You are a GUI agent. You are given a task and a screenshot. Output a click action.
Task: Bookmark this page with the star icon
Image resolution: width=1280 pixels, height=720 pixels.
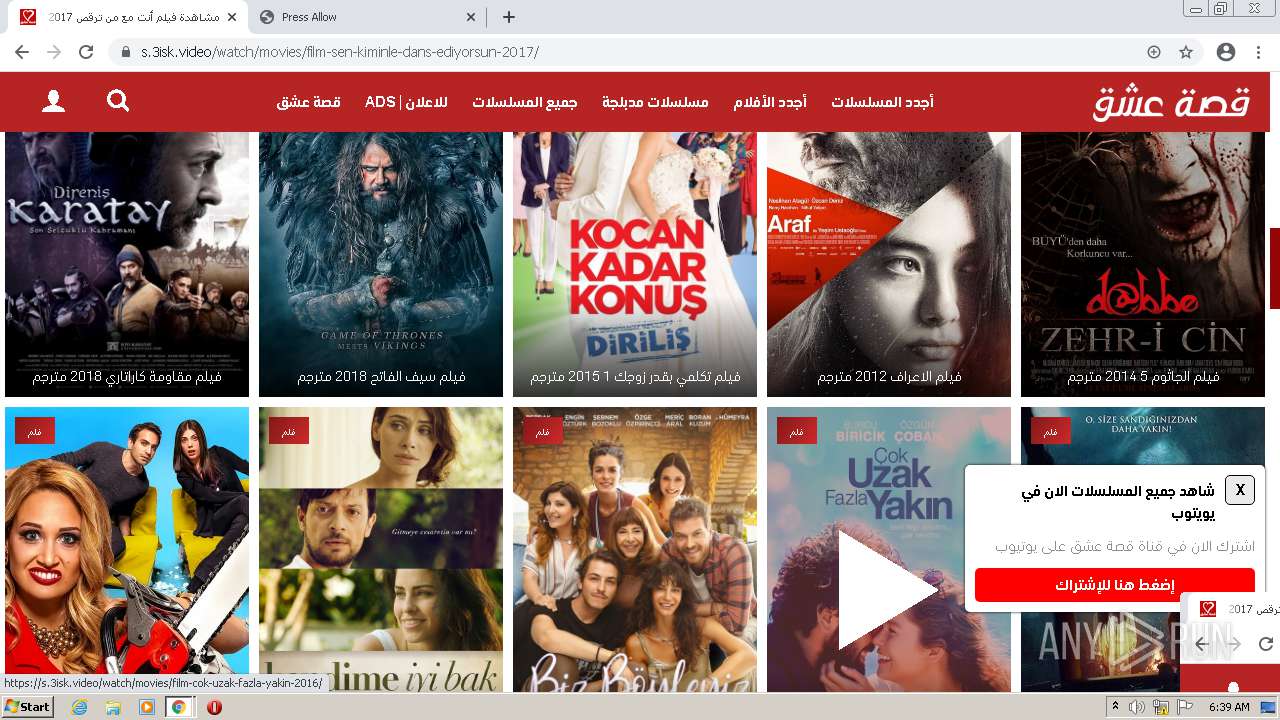point(1186,52)
